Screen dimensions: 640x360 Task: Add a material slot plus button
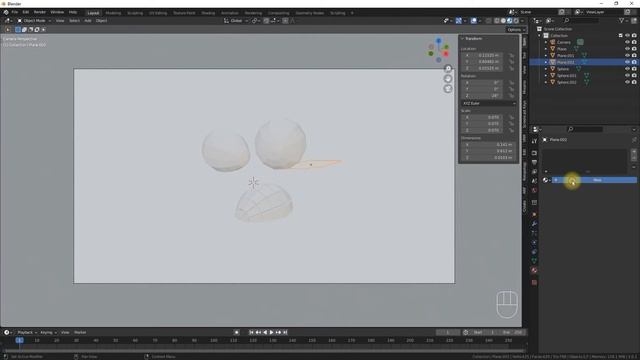[x=634, y=151]
